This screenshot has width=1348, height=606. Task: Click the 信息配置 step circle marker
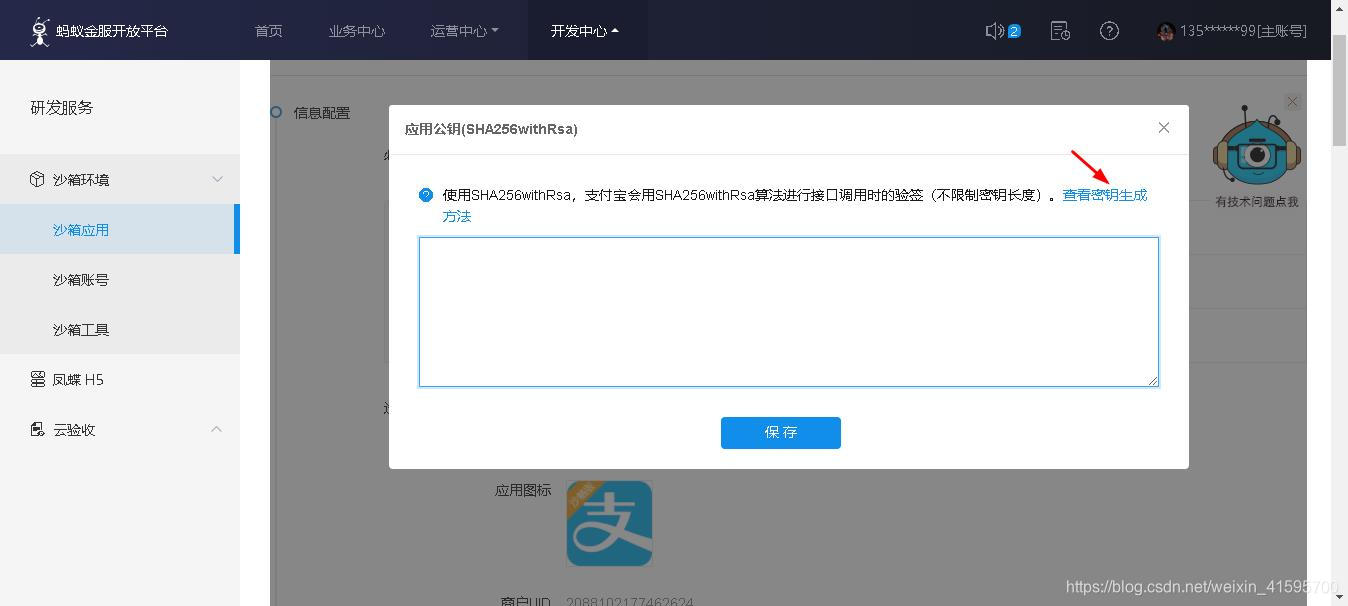click(276, 112)
